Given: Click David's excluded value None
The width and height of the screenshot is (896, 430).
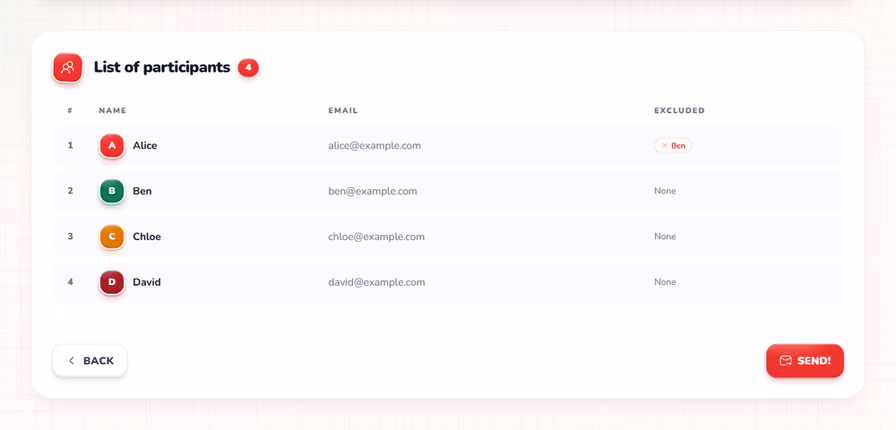Looking at the screenshot, I should pyautogui.click(x=665, y=282).
